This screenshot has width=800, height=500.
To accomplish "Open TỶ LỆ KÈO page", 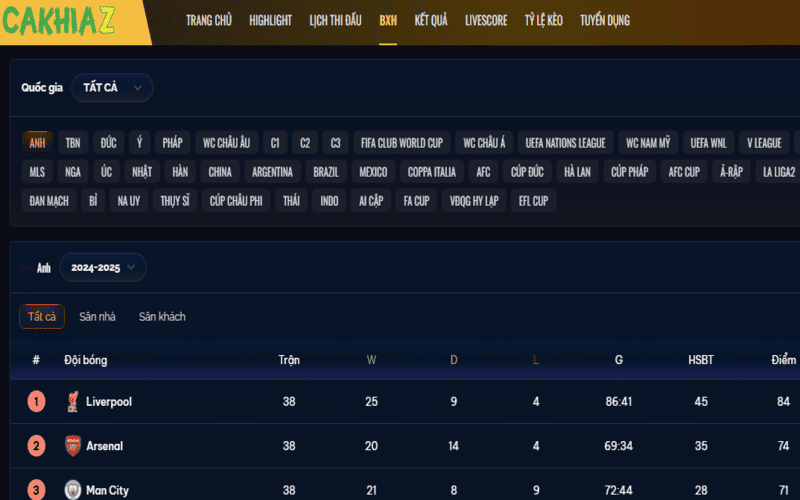I will tap(544, 20).
